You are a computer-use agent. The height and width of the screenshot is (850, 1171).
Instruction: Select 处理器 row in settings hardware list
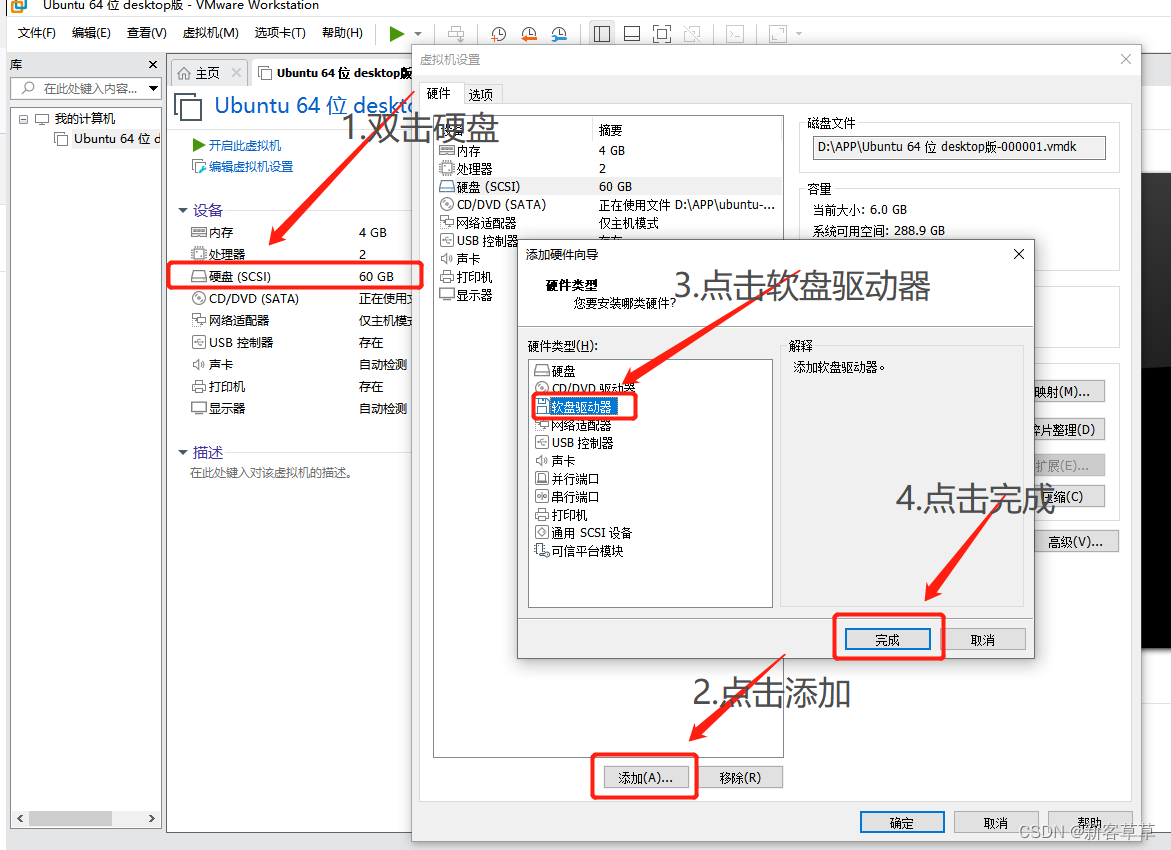tap(609, 169)
